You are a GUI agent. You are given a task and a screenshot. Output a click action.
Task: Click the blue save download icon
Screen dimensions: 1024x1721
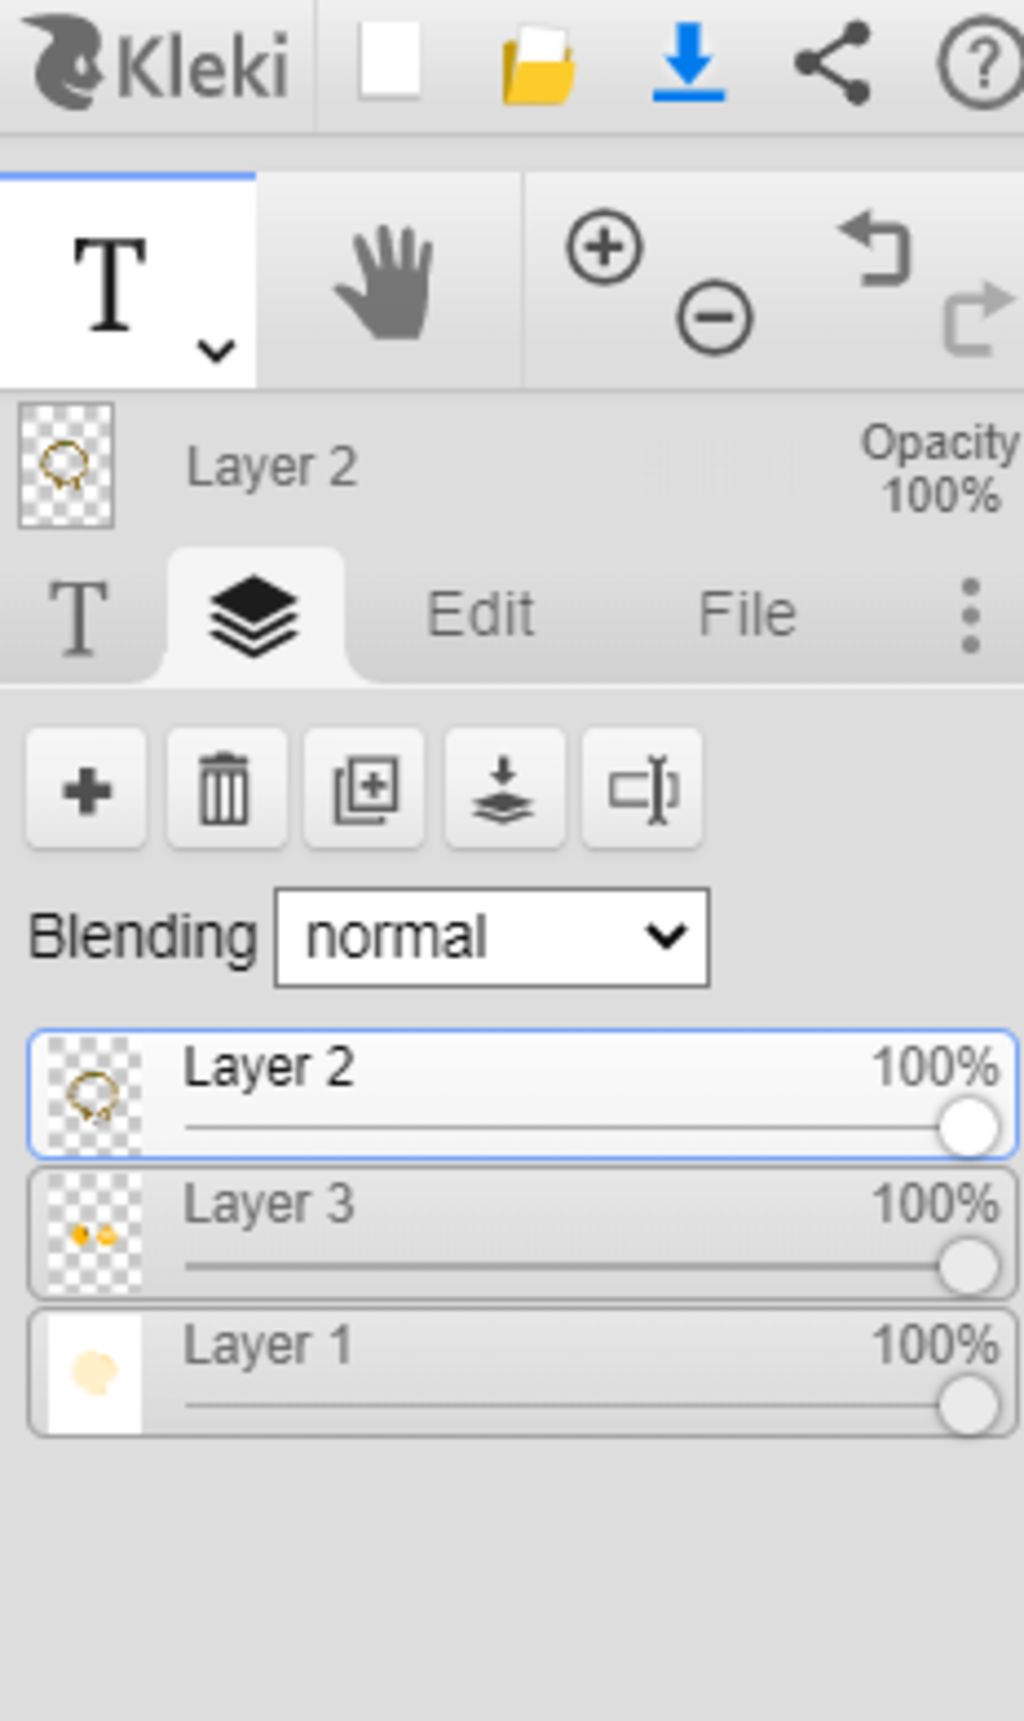click(x=689, y=64)
